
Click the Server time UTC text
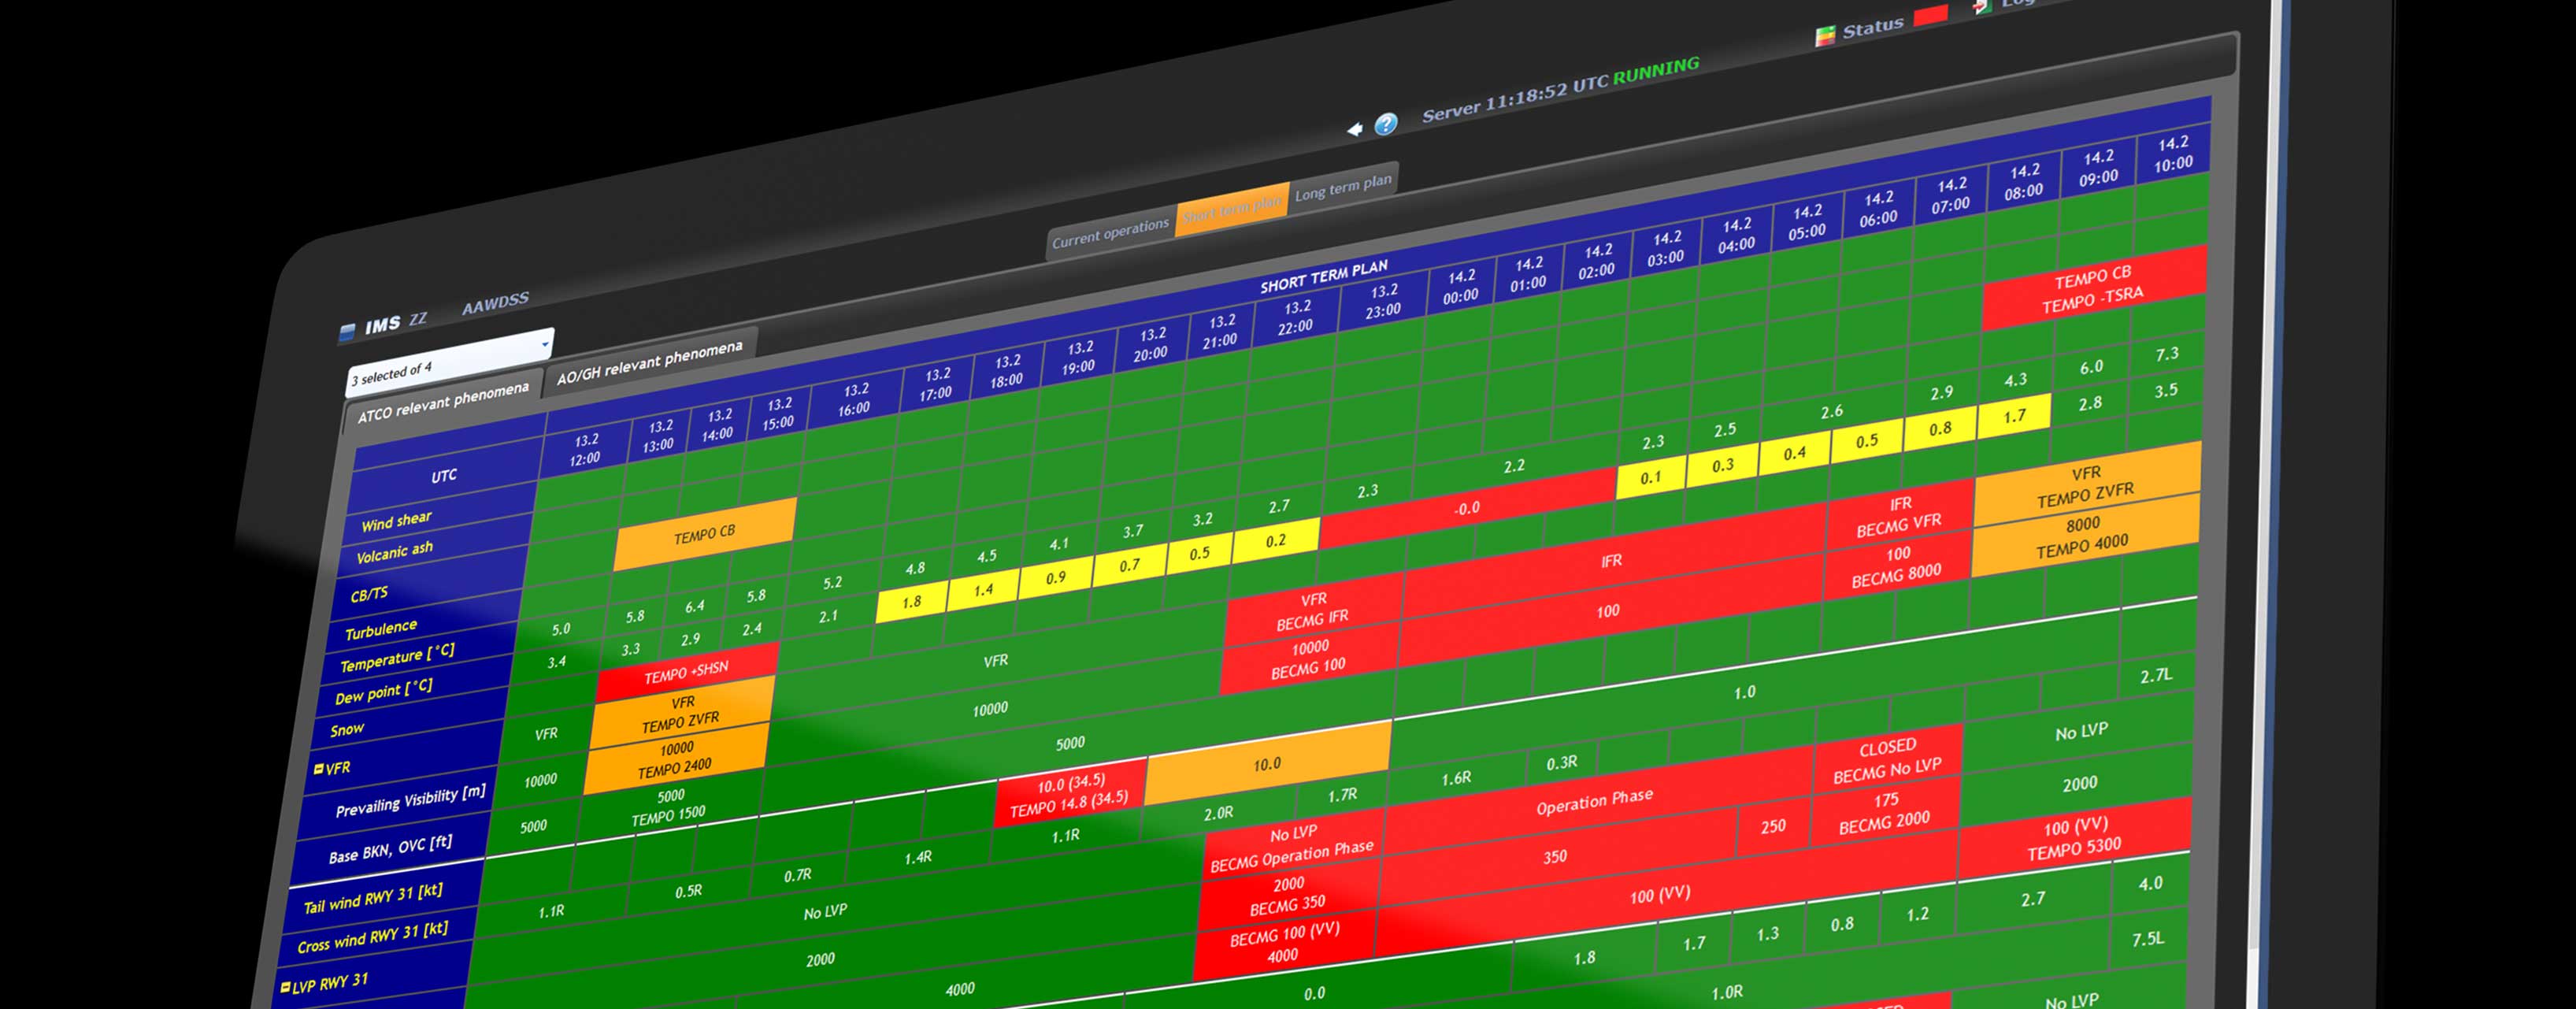[1514, 100]
